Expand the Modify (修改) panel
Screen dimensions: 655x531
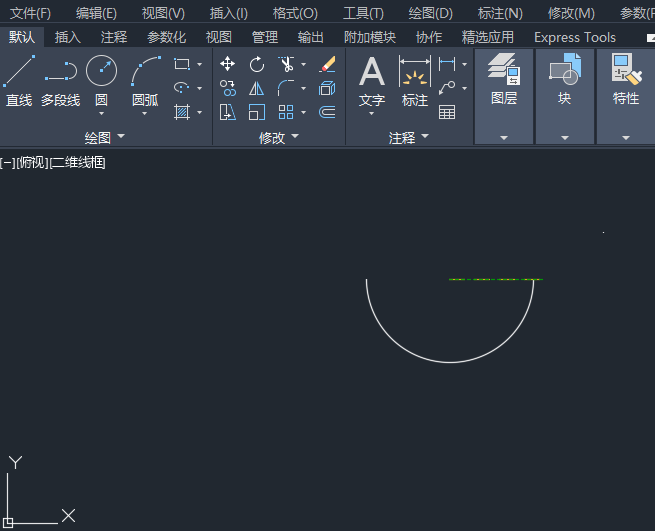[x=279, y=137]
